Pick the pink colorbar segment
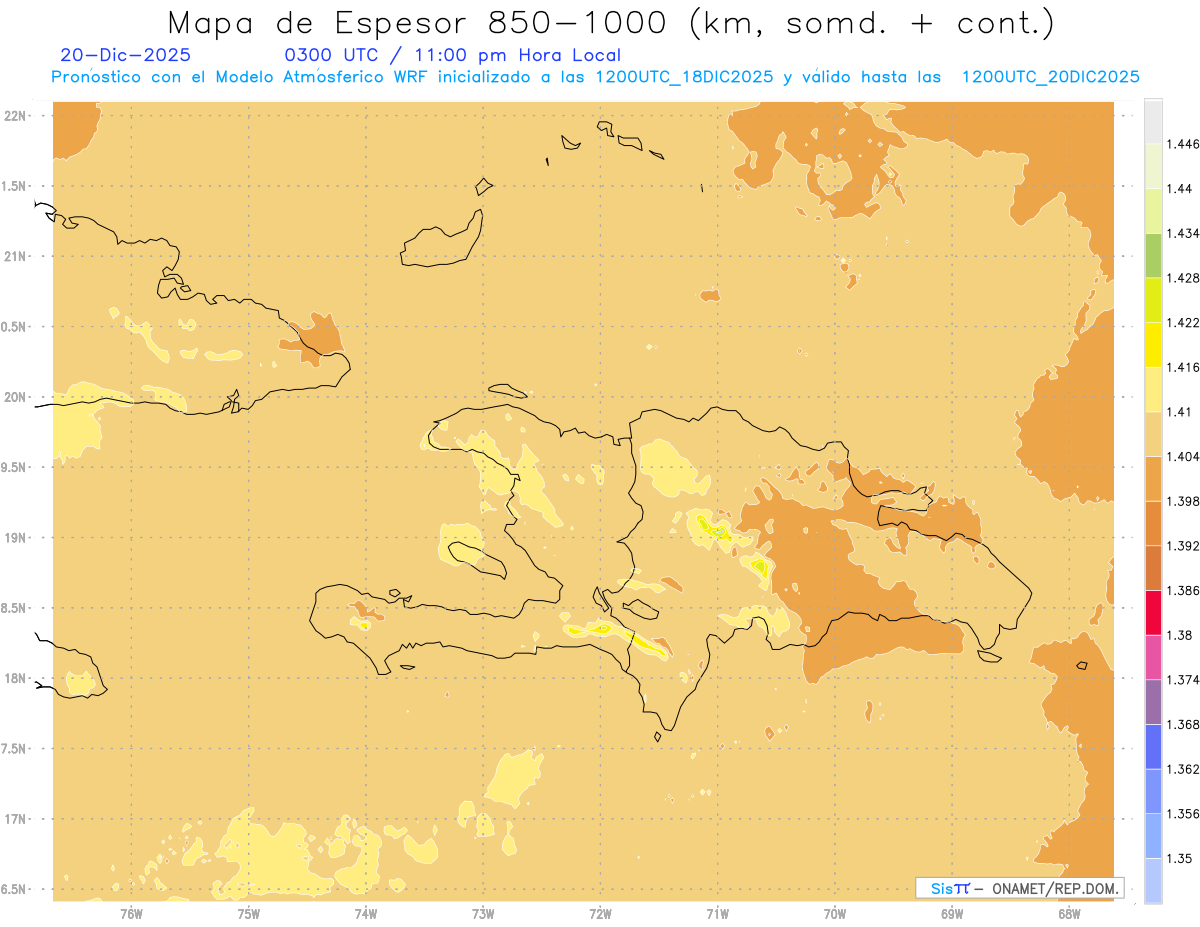The image size is (1200, 927). click(1152, 658)
